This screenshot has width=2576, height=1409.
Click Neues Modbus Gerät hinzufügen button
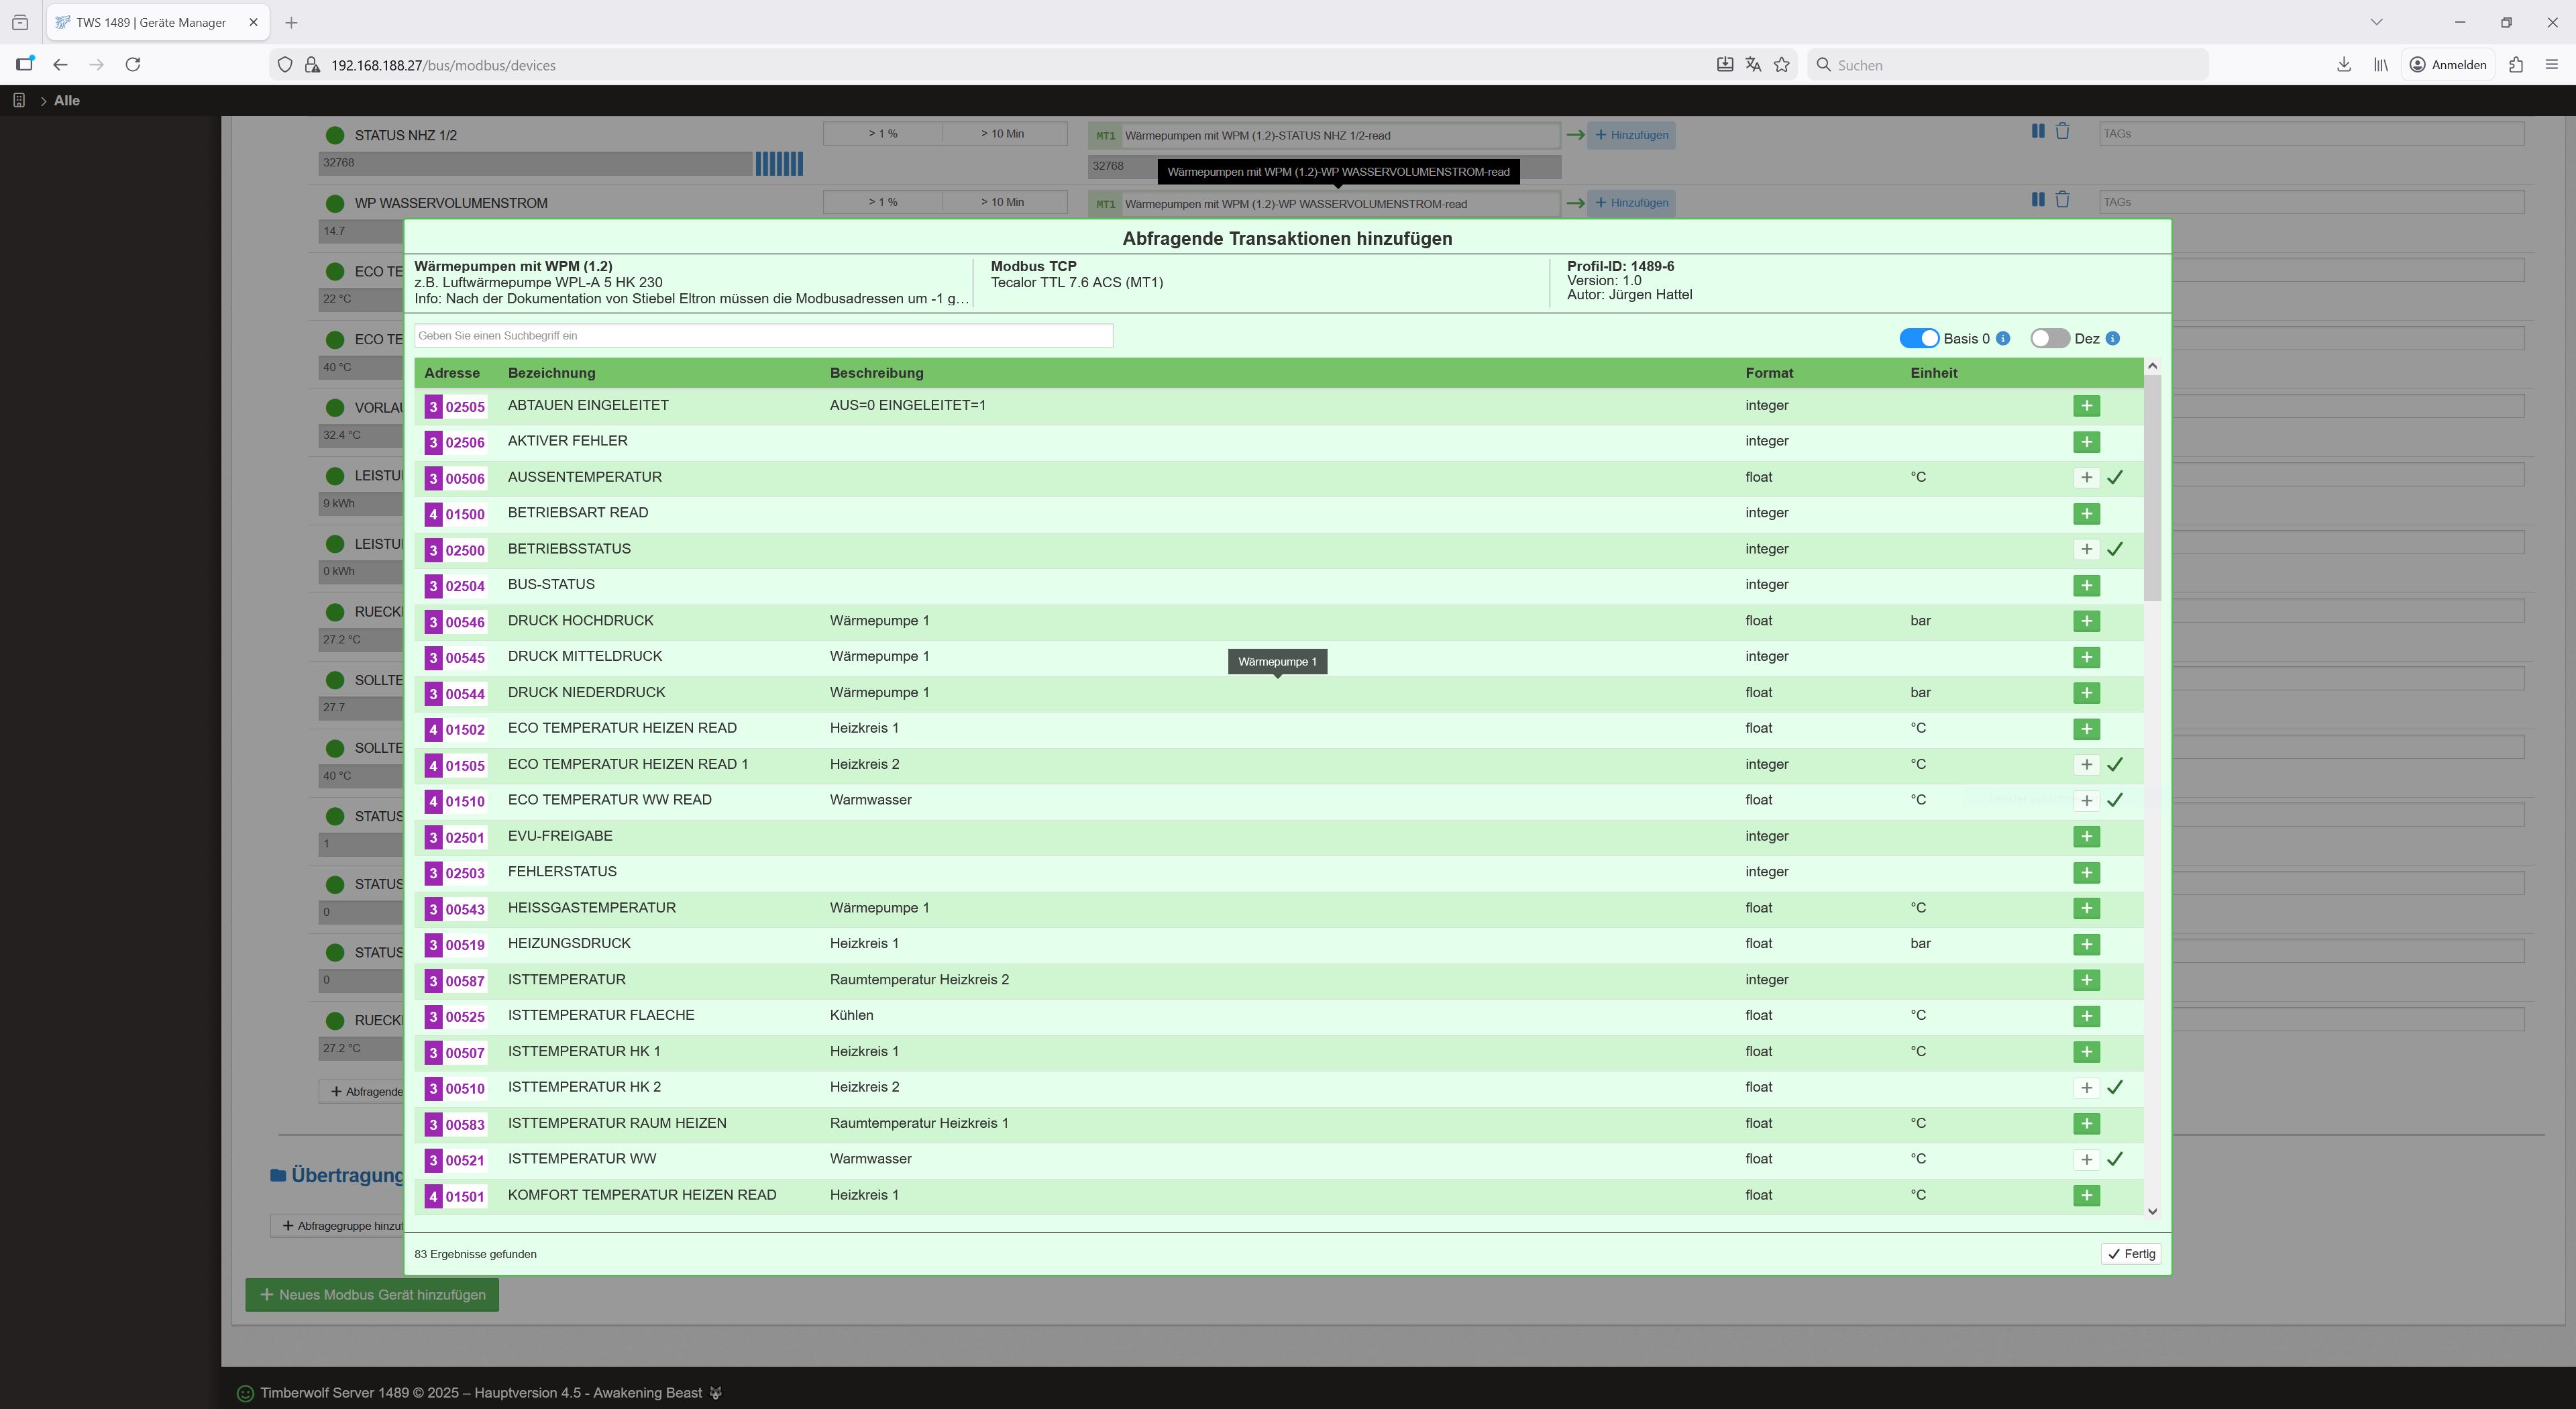click(x=372, y=1295)
